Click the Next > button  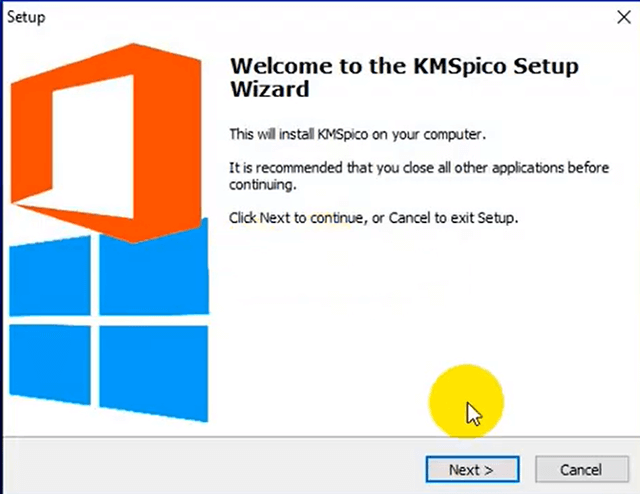tap(471, 469)
